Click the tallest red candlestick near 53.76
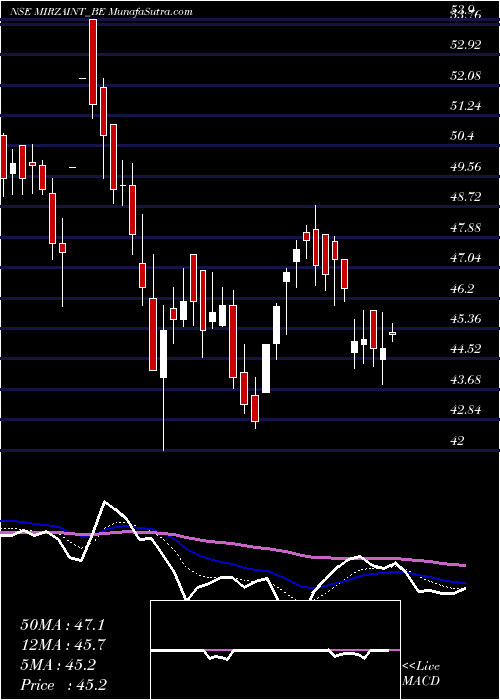500x700 pixels. 93,62
